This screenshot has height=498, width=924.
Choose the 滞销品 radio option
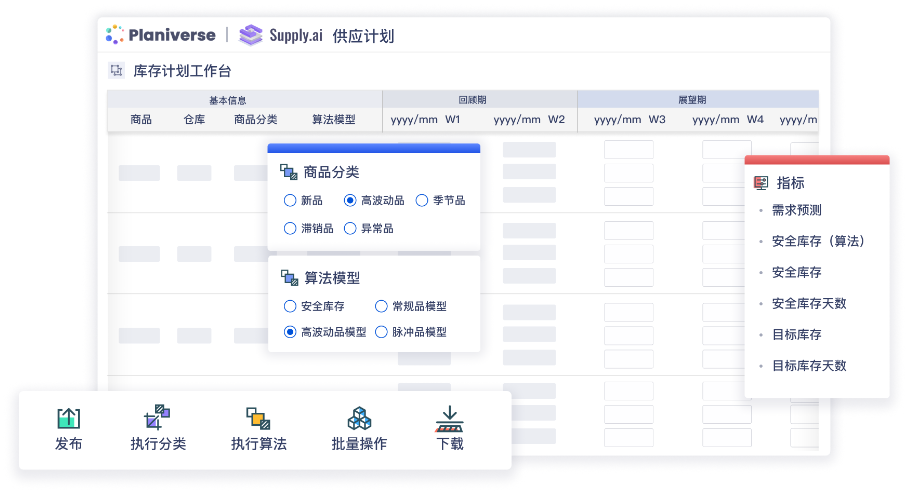point(290,228)
